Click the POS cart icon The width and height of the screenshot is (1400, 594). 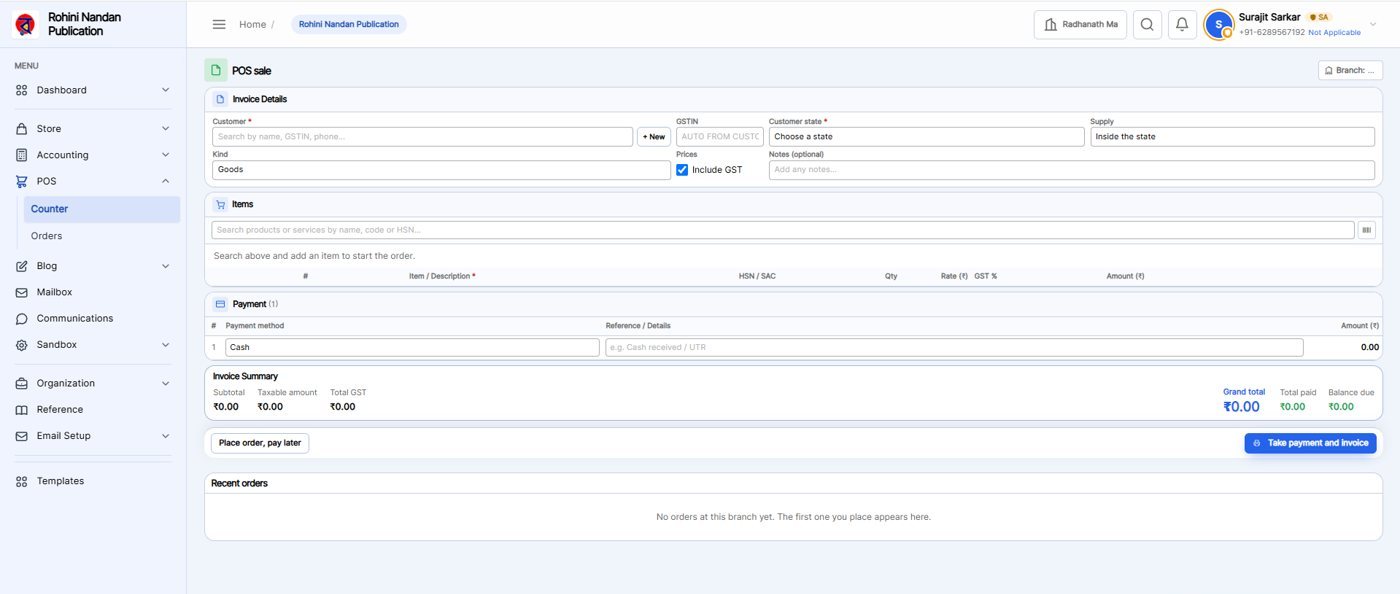pos(22,181)
